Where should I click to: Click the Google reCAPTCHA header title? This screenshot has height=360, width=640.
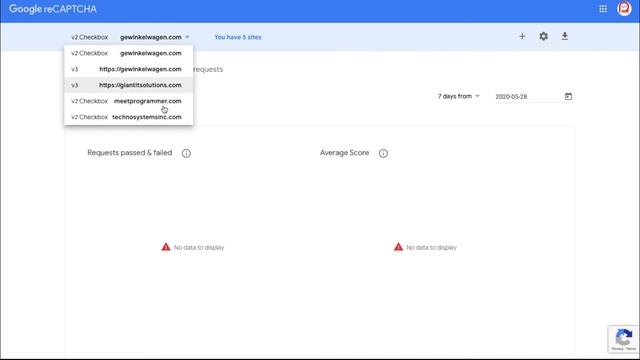pyautogui.click(x=53, y=9)
